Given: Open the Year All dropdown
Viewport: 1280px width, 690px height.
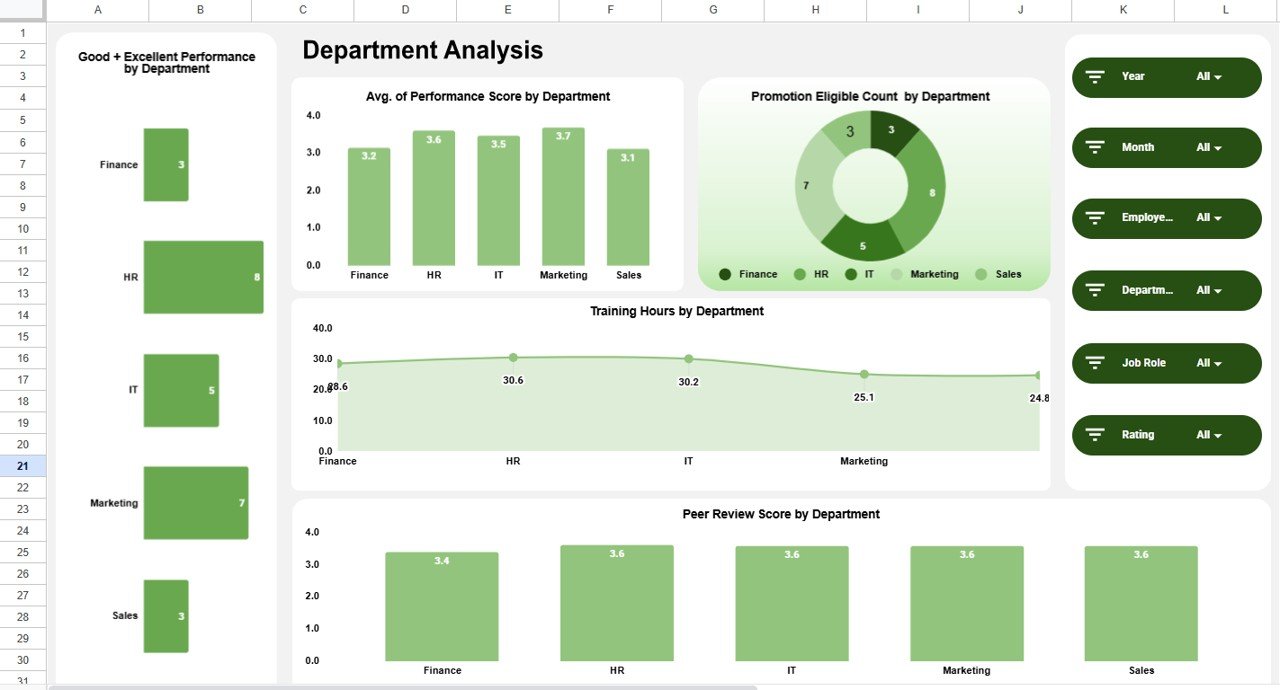Looking at the screenshot, I should click(1209, 77).
